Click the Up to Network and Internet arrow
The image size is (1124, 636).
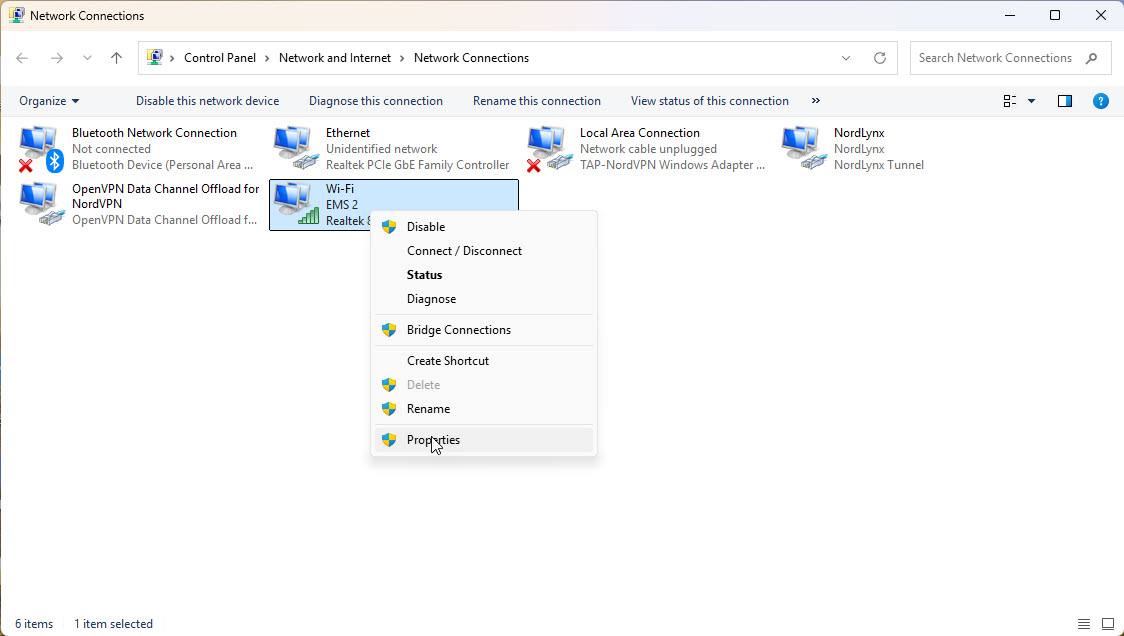pyautogui.click(x=117, y=58)
